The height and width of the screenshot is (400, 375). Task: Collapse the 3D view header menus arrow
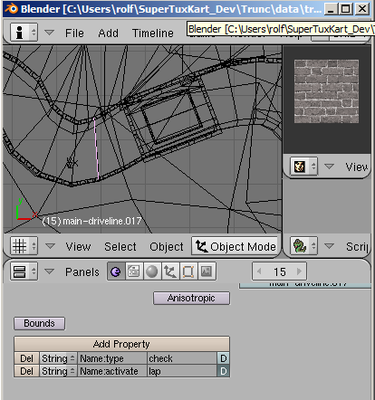pos(50,246)
